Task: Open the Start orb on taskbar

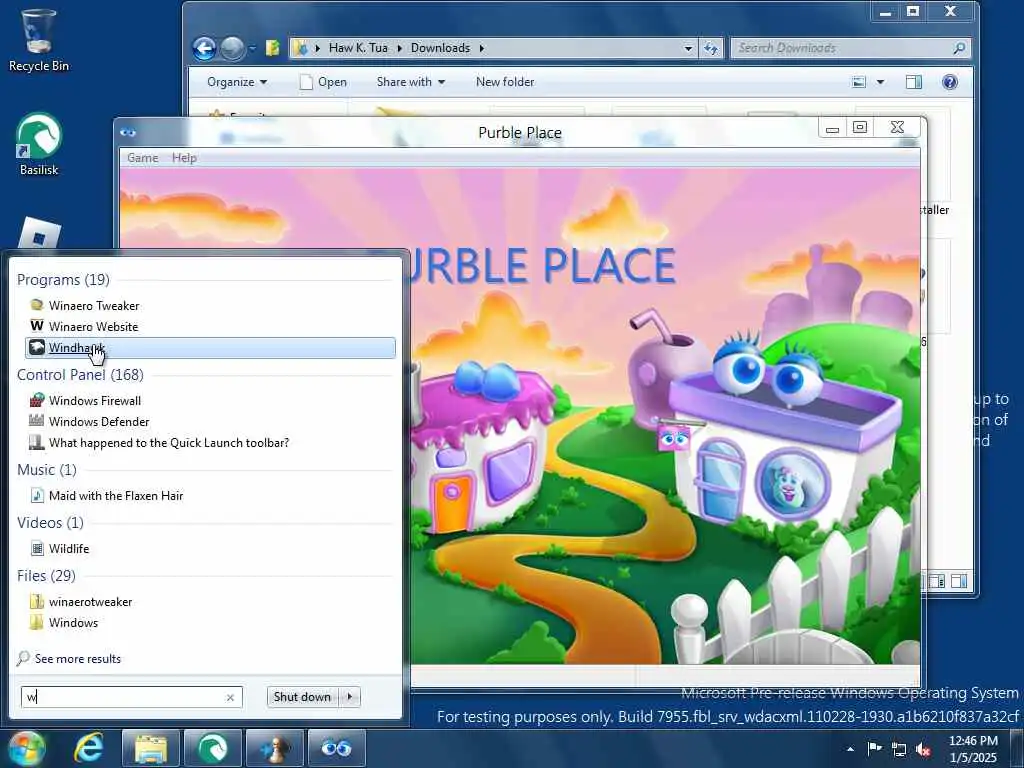Action: coord(26,748)
